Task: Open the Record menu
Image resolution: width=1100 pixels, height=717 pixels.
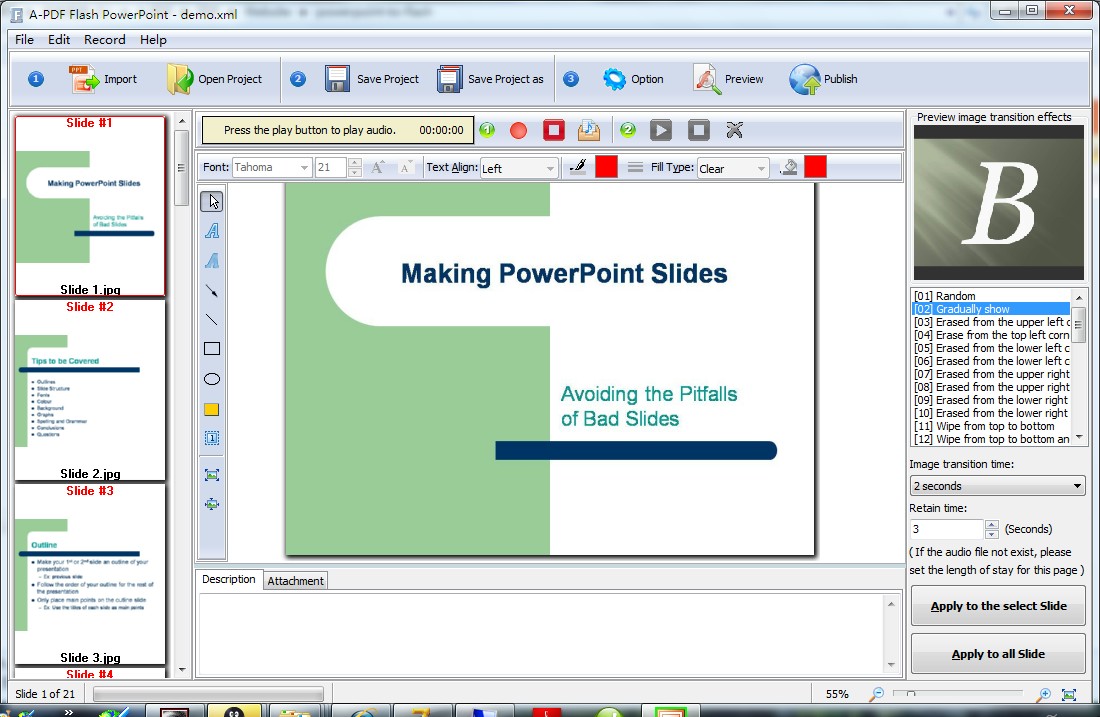Action: 104,40
